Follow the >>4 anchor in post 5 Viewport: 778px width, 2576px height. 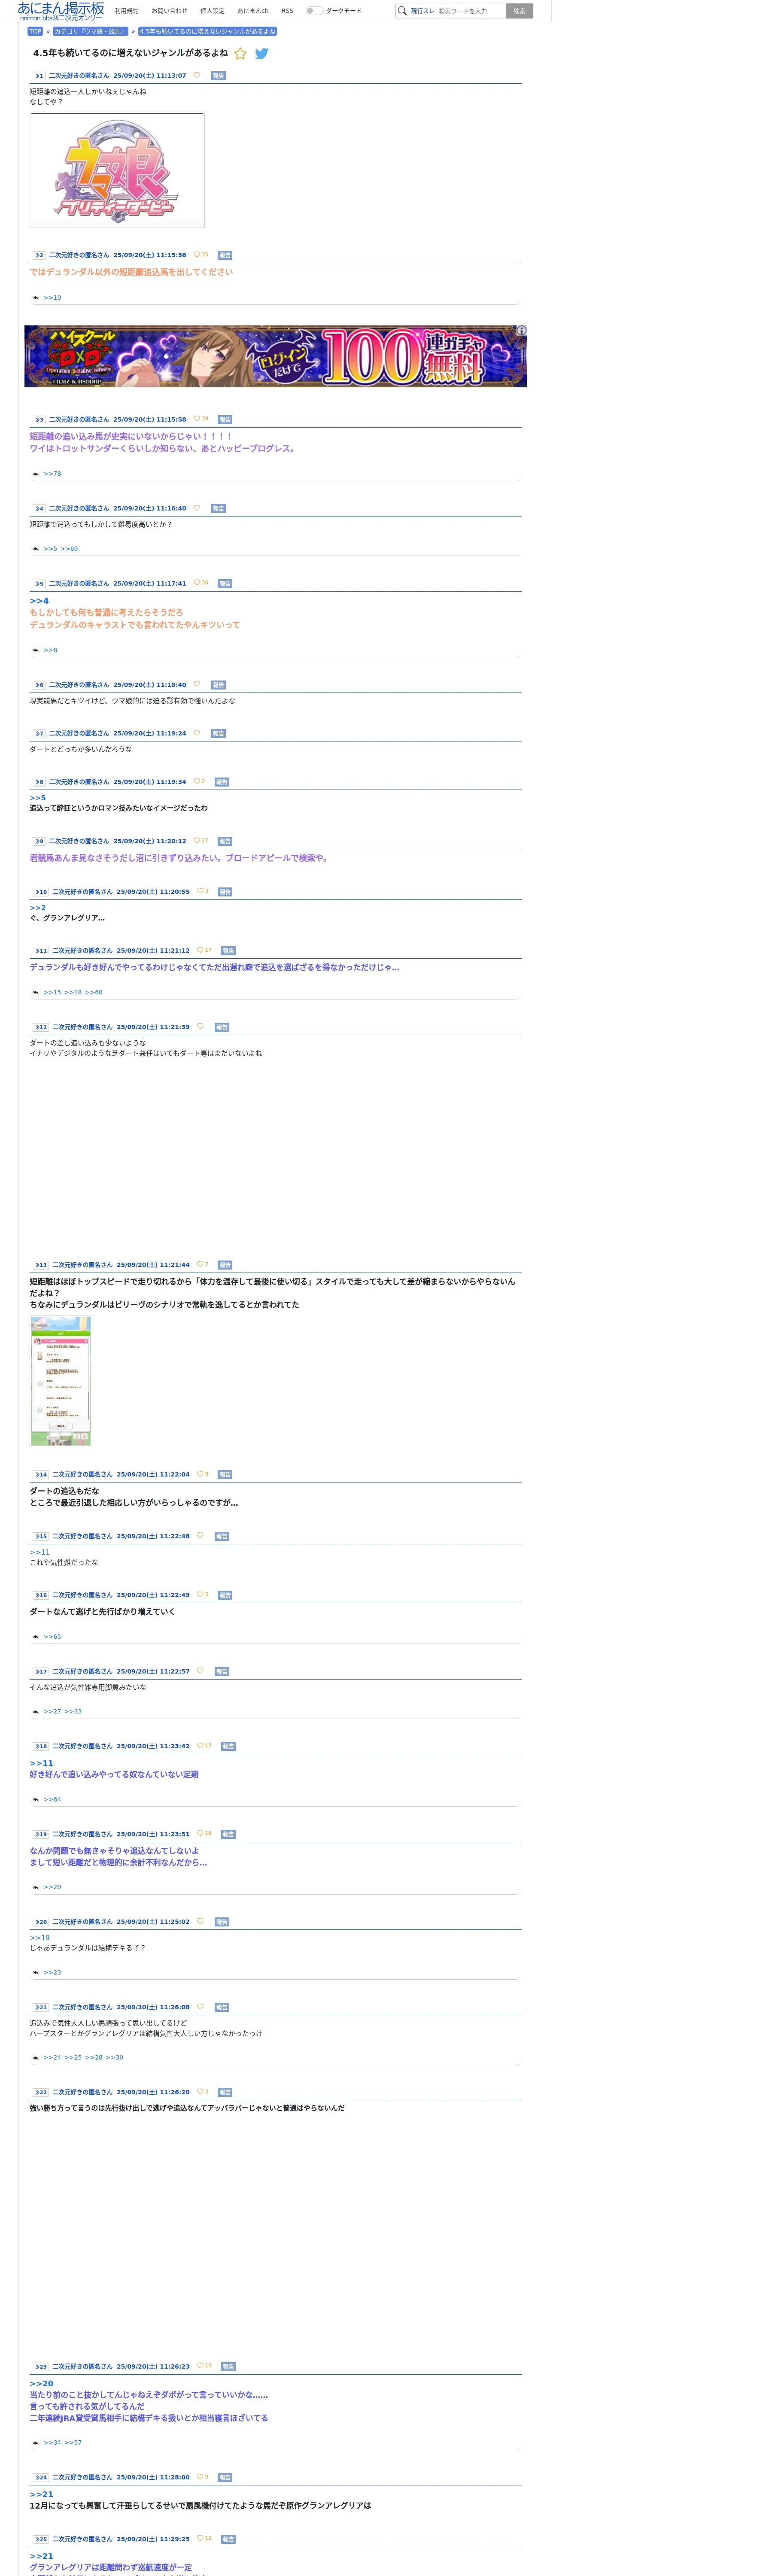39,601
